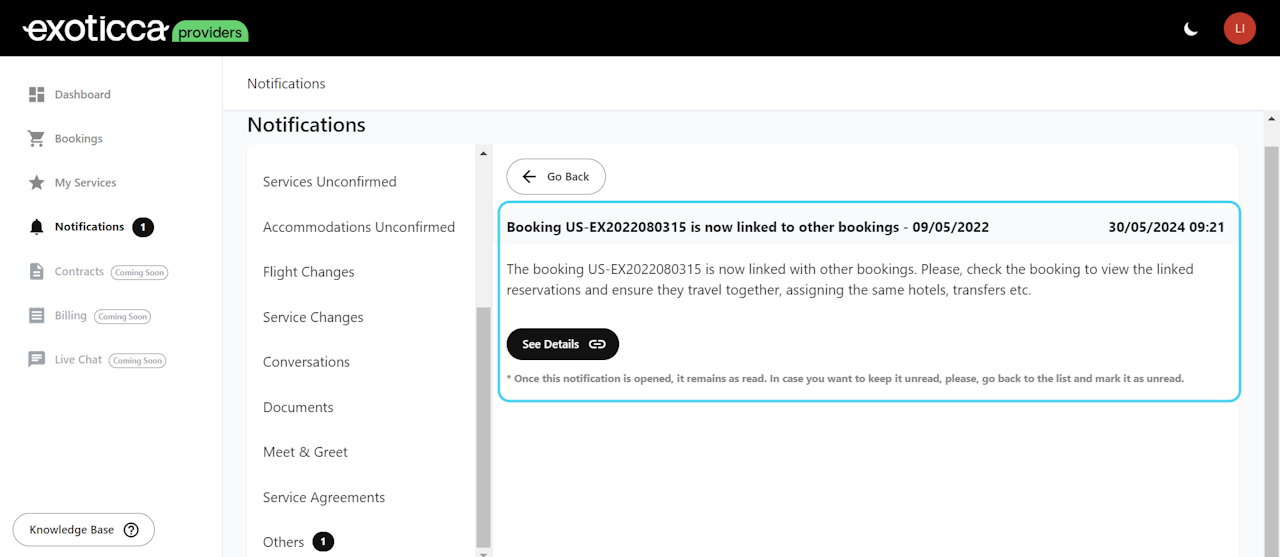Screen dimensions: 1280x557
Task: Select Flight Changes category
Action: [309, 272]
